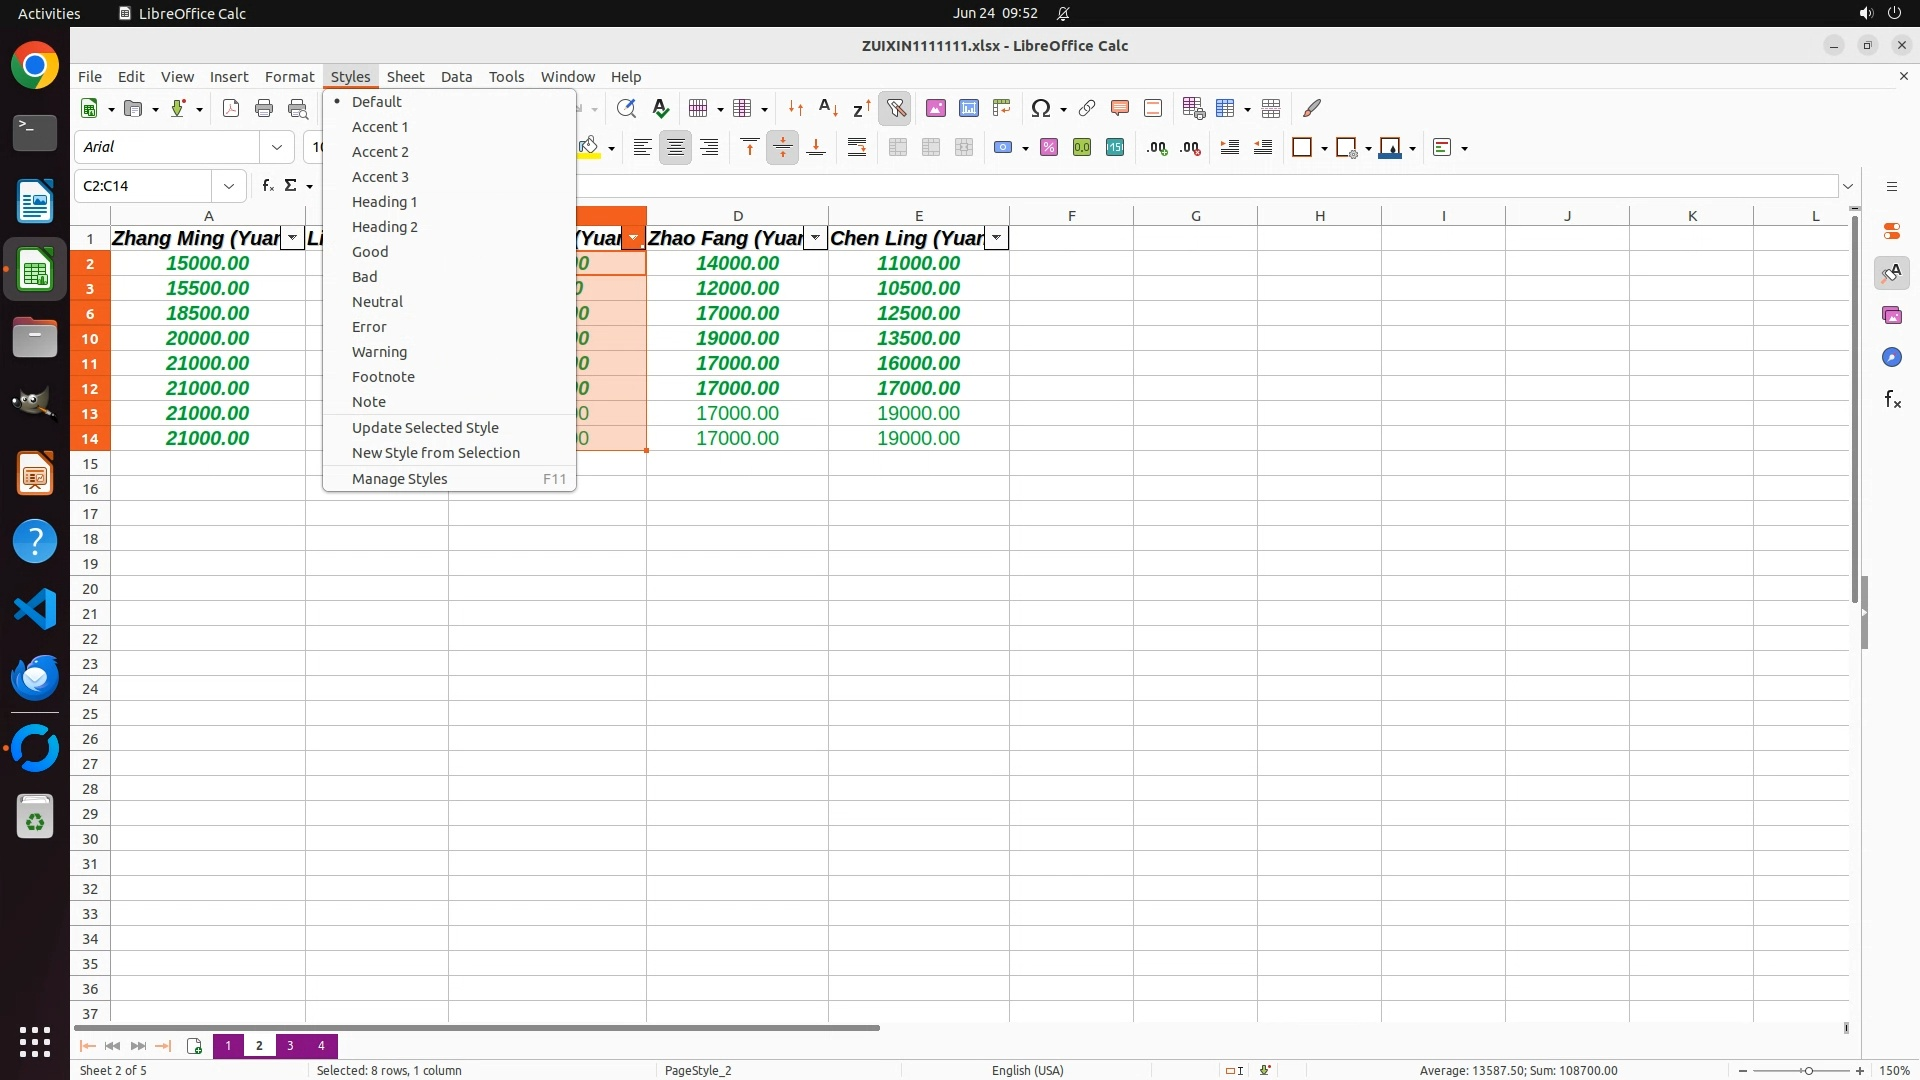Switch to sheet tab 3
The image size is (1920, 1080).
click(x=290, y=1046)
